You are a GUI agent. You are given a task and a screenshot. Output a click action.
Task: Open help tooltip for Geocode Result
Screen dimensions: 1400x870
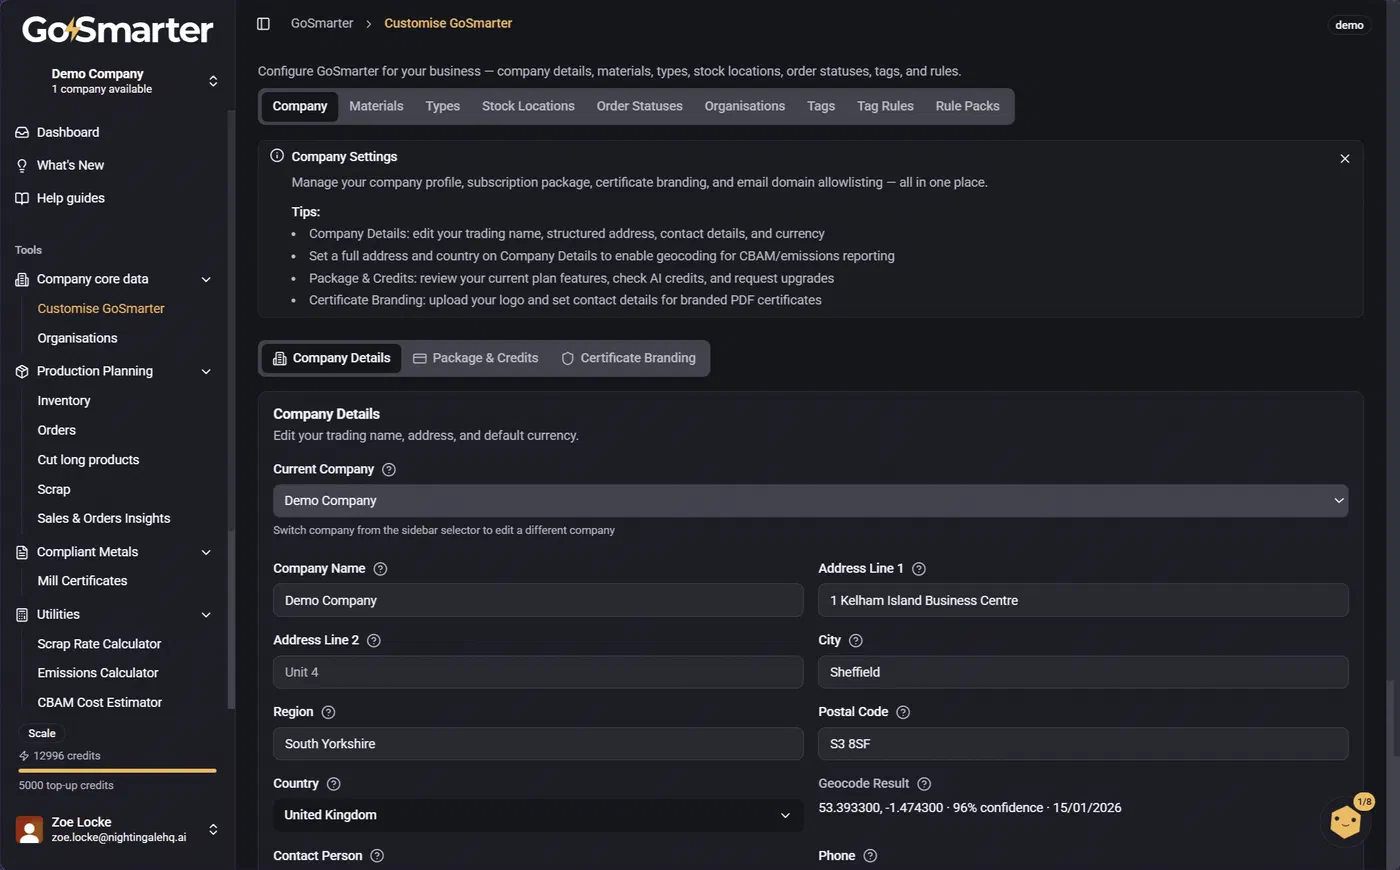point(924,784)
